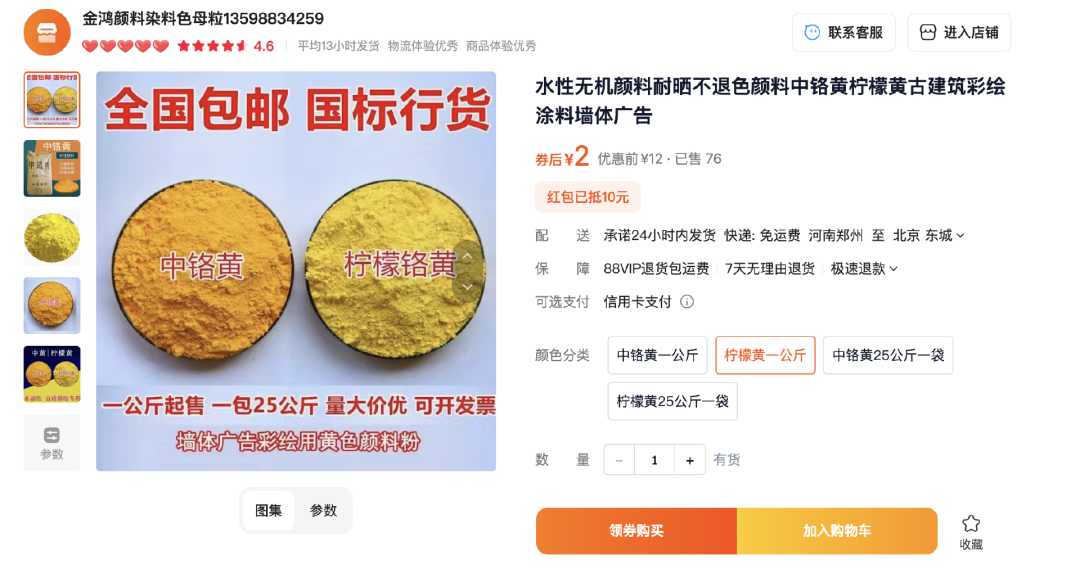The height and width of the screenshot is (582, 1080).
Task: Click the orange shop avatar icon
Action: pyautogui.click(x=47, y=32)
